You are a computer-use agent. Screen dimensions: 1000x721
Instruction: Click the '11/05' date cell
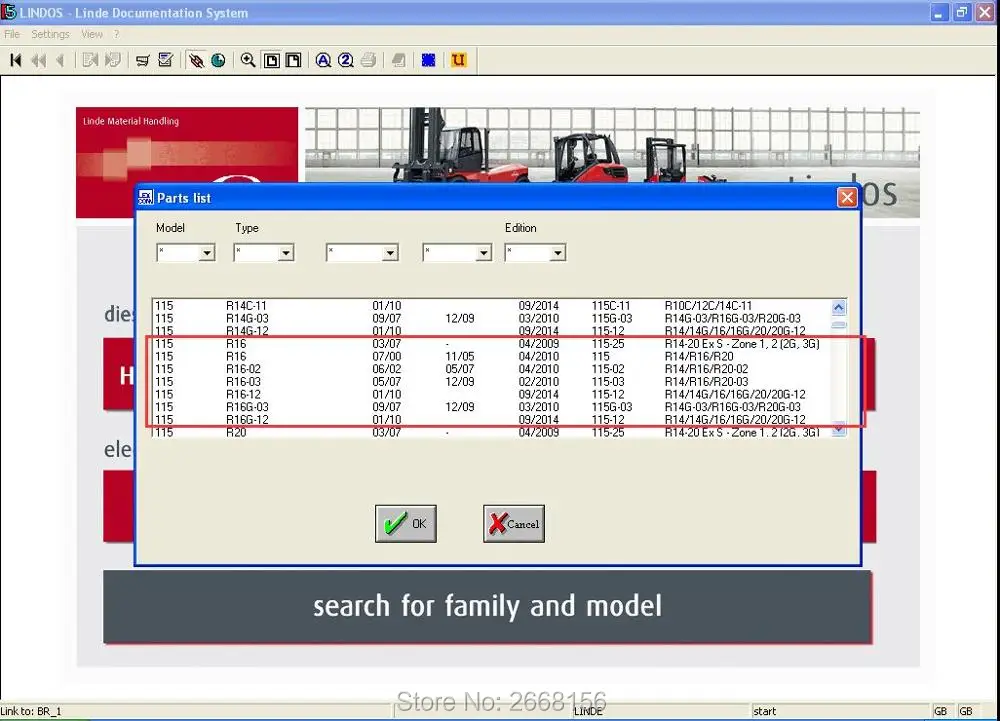[x=459, y=356]
